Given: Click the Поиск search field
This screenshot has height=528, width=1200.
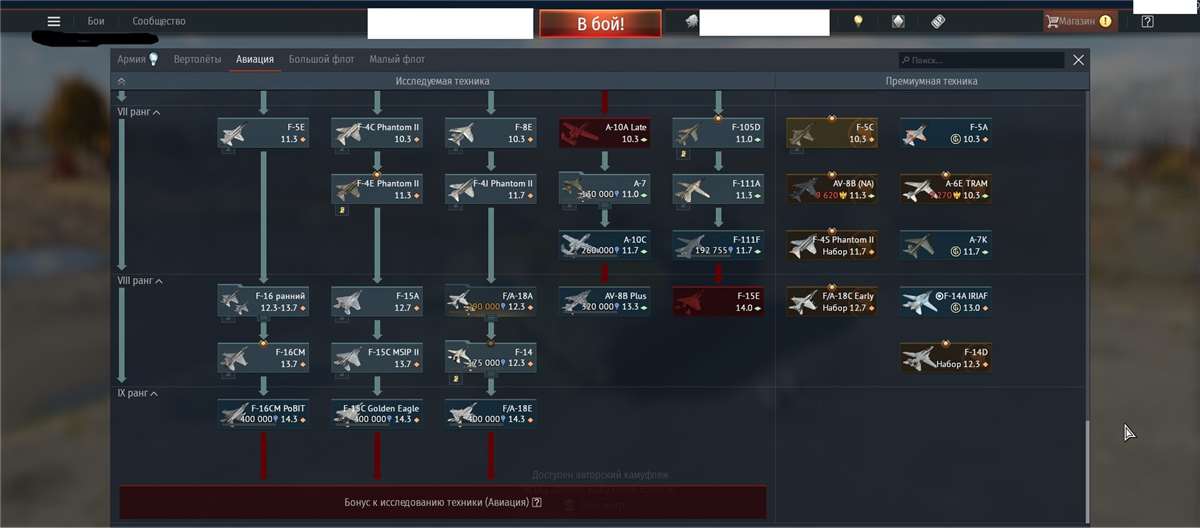Looking at the screenshot, I should click(x=980, y=60).
